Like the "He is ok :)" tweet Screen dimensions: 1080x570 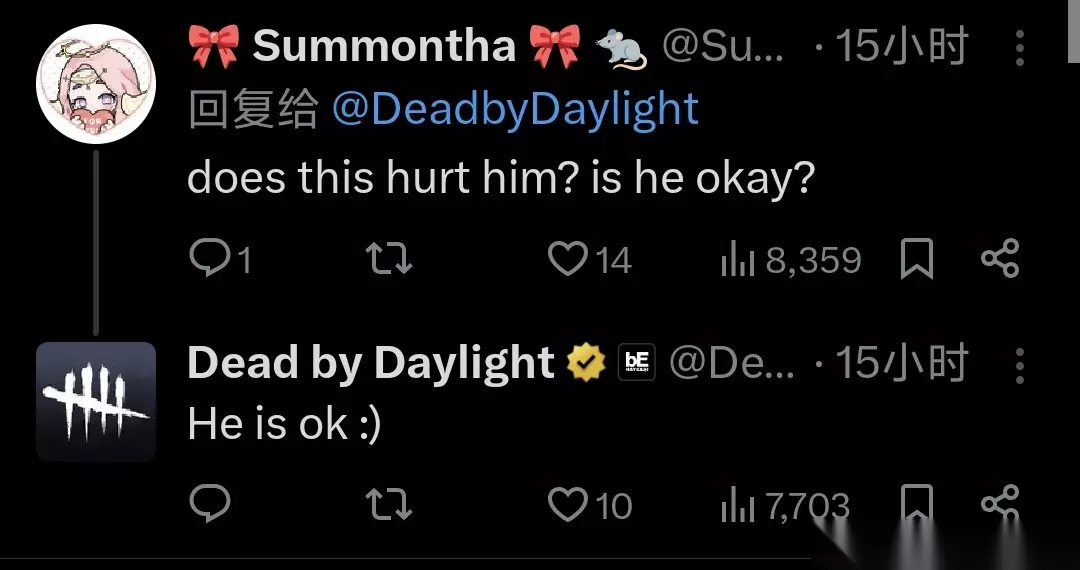coord(590,505)
